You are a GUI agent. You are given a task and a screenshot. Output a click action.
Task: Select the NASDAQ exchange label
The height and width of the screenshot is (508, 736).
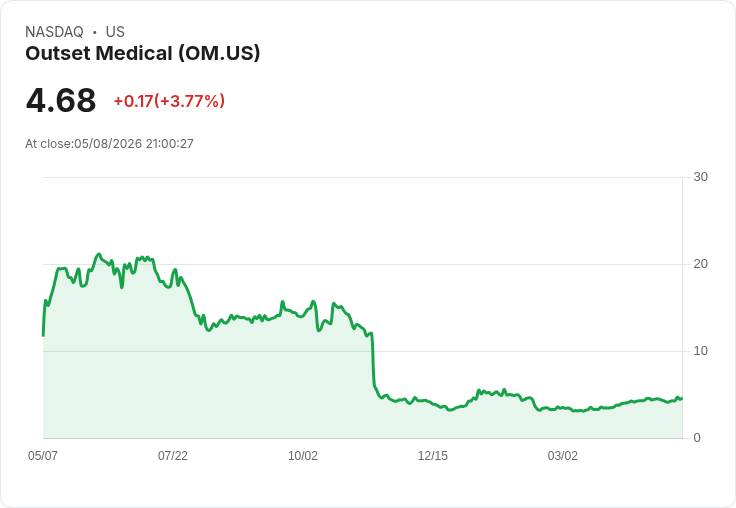[x=54, y=32]
